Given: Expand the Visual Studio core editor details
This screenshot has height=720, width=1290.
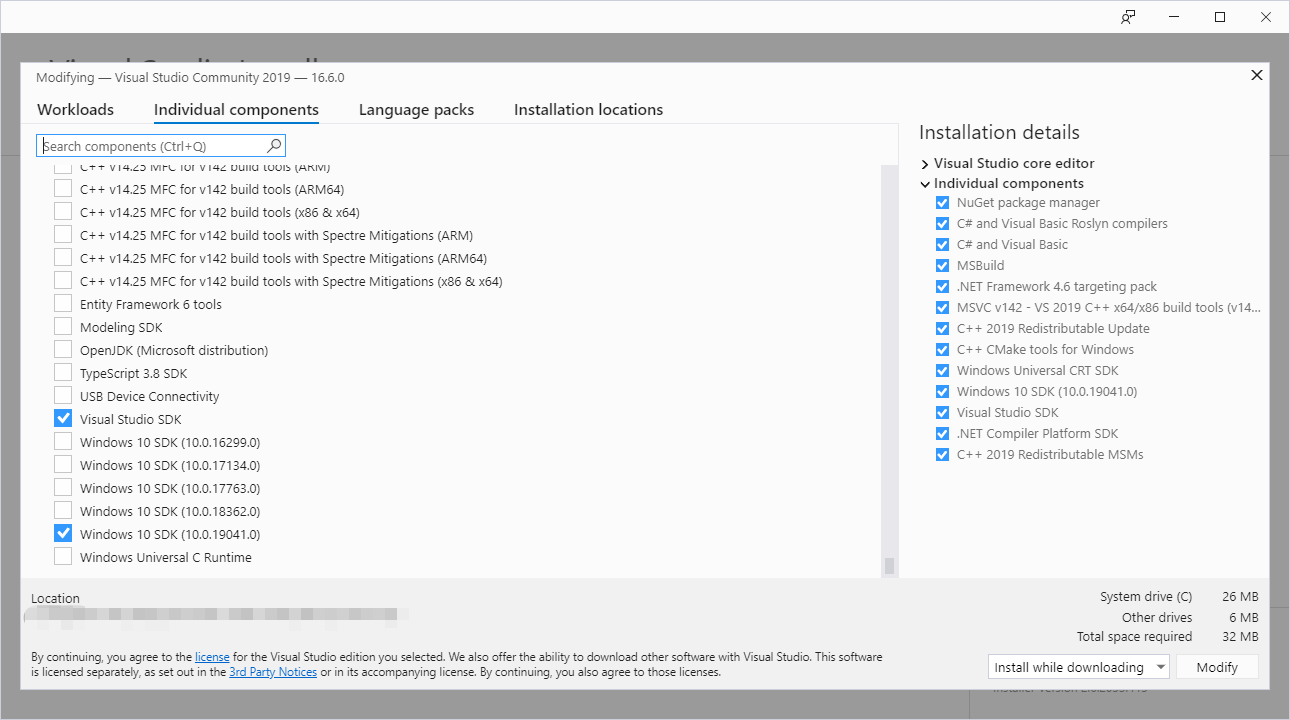Looking at the screenshot, I should (x=924, y=163).
